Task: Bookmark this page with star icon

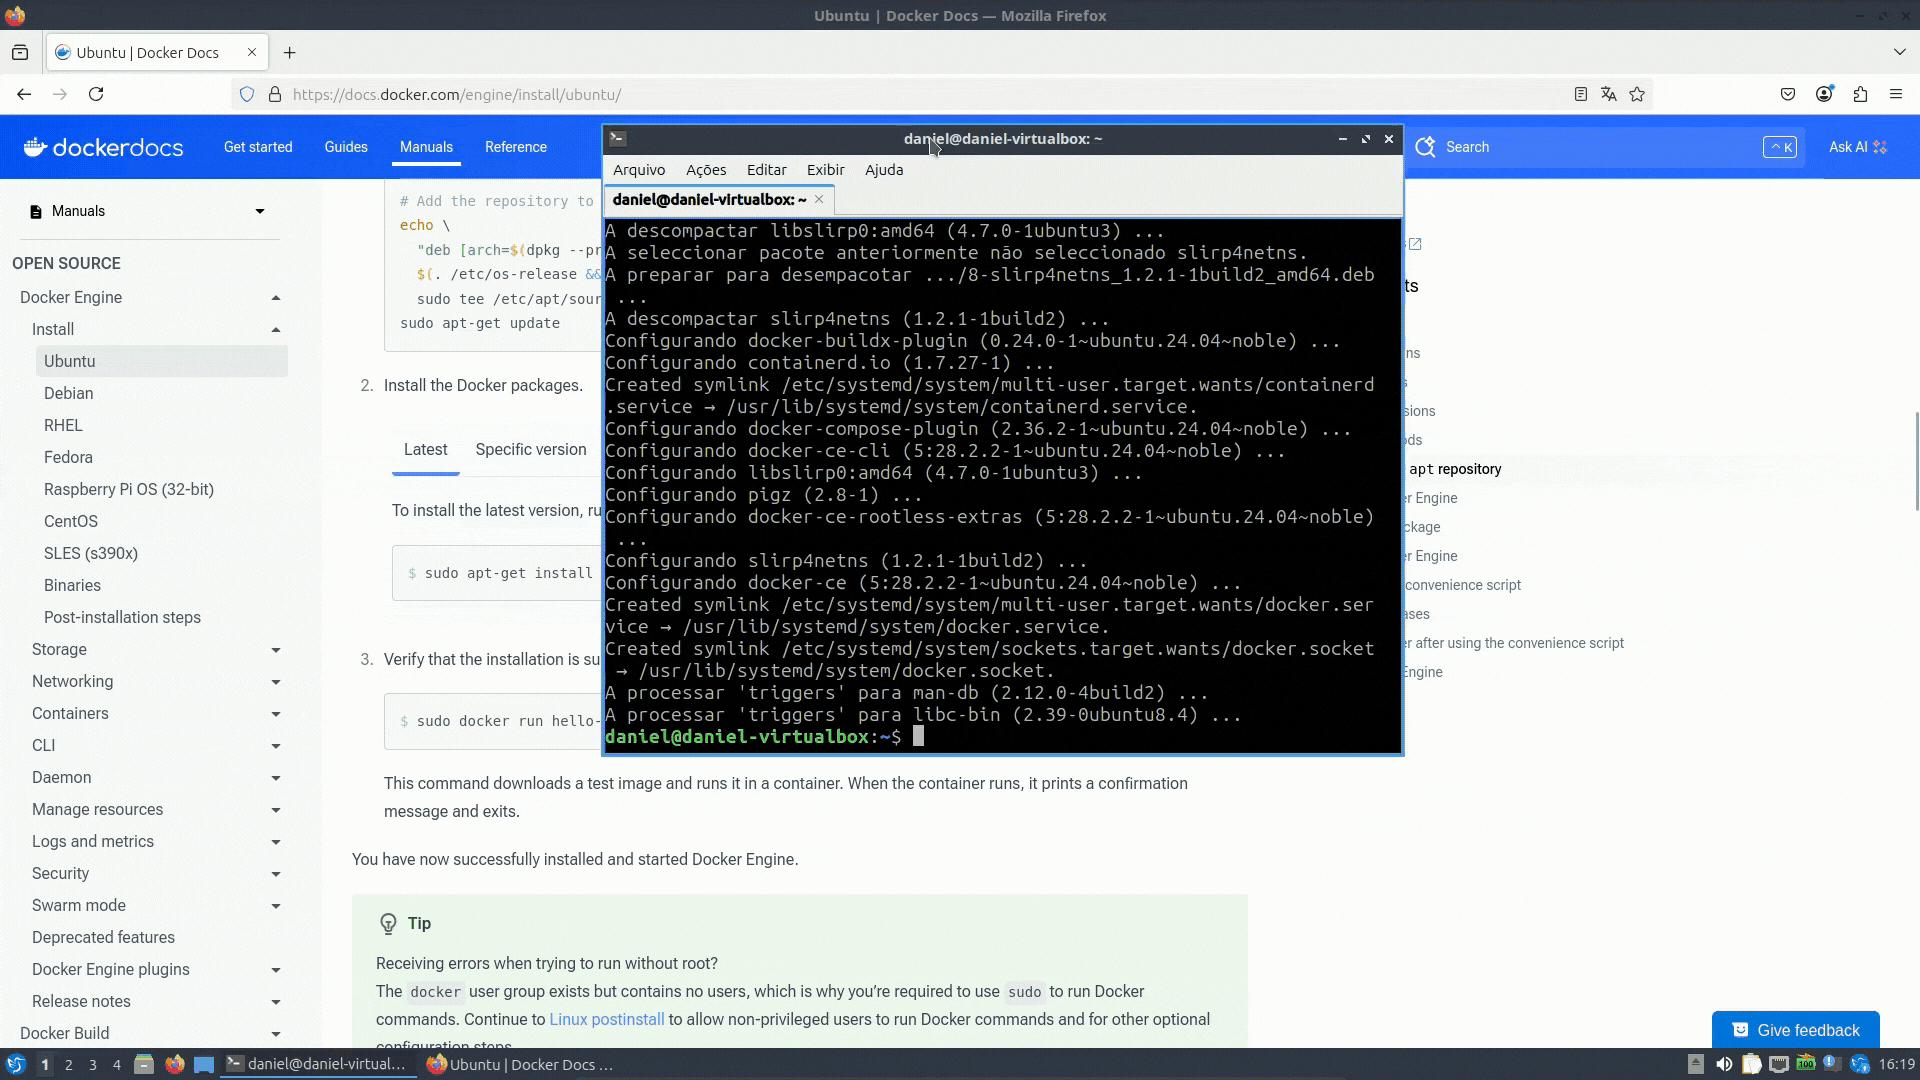Action: pos(1637,94)
